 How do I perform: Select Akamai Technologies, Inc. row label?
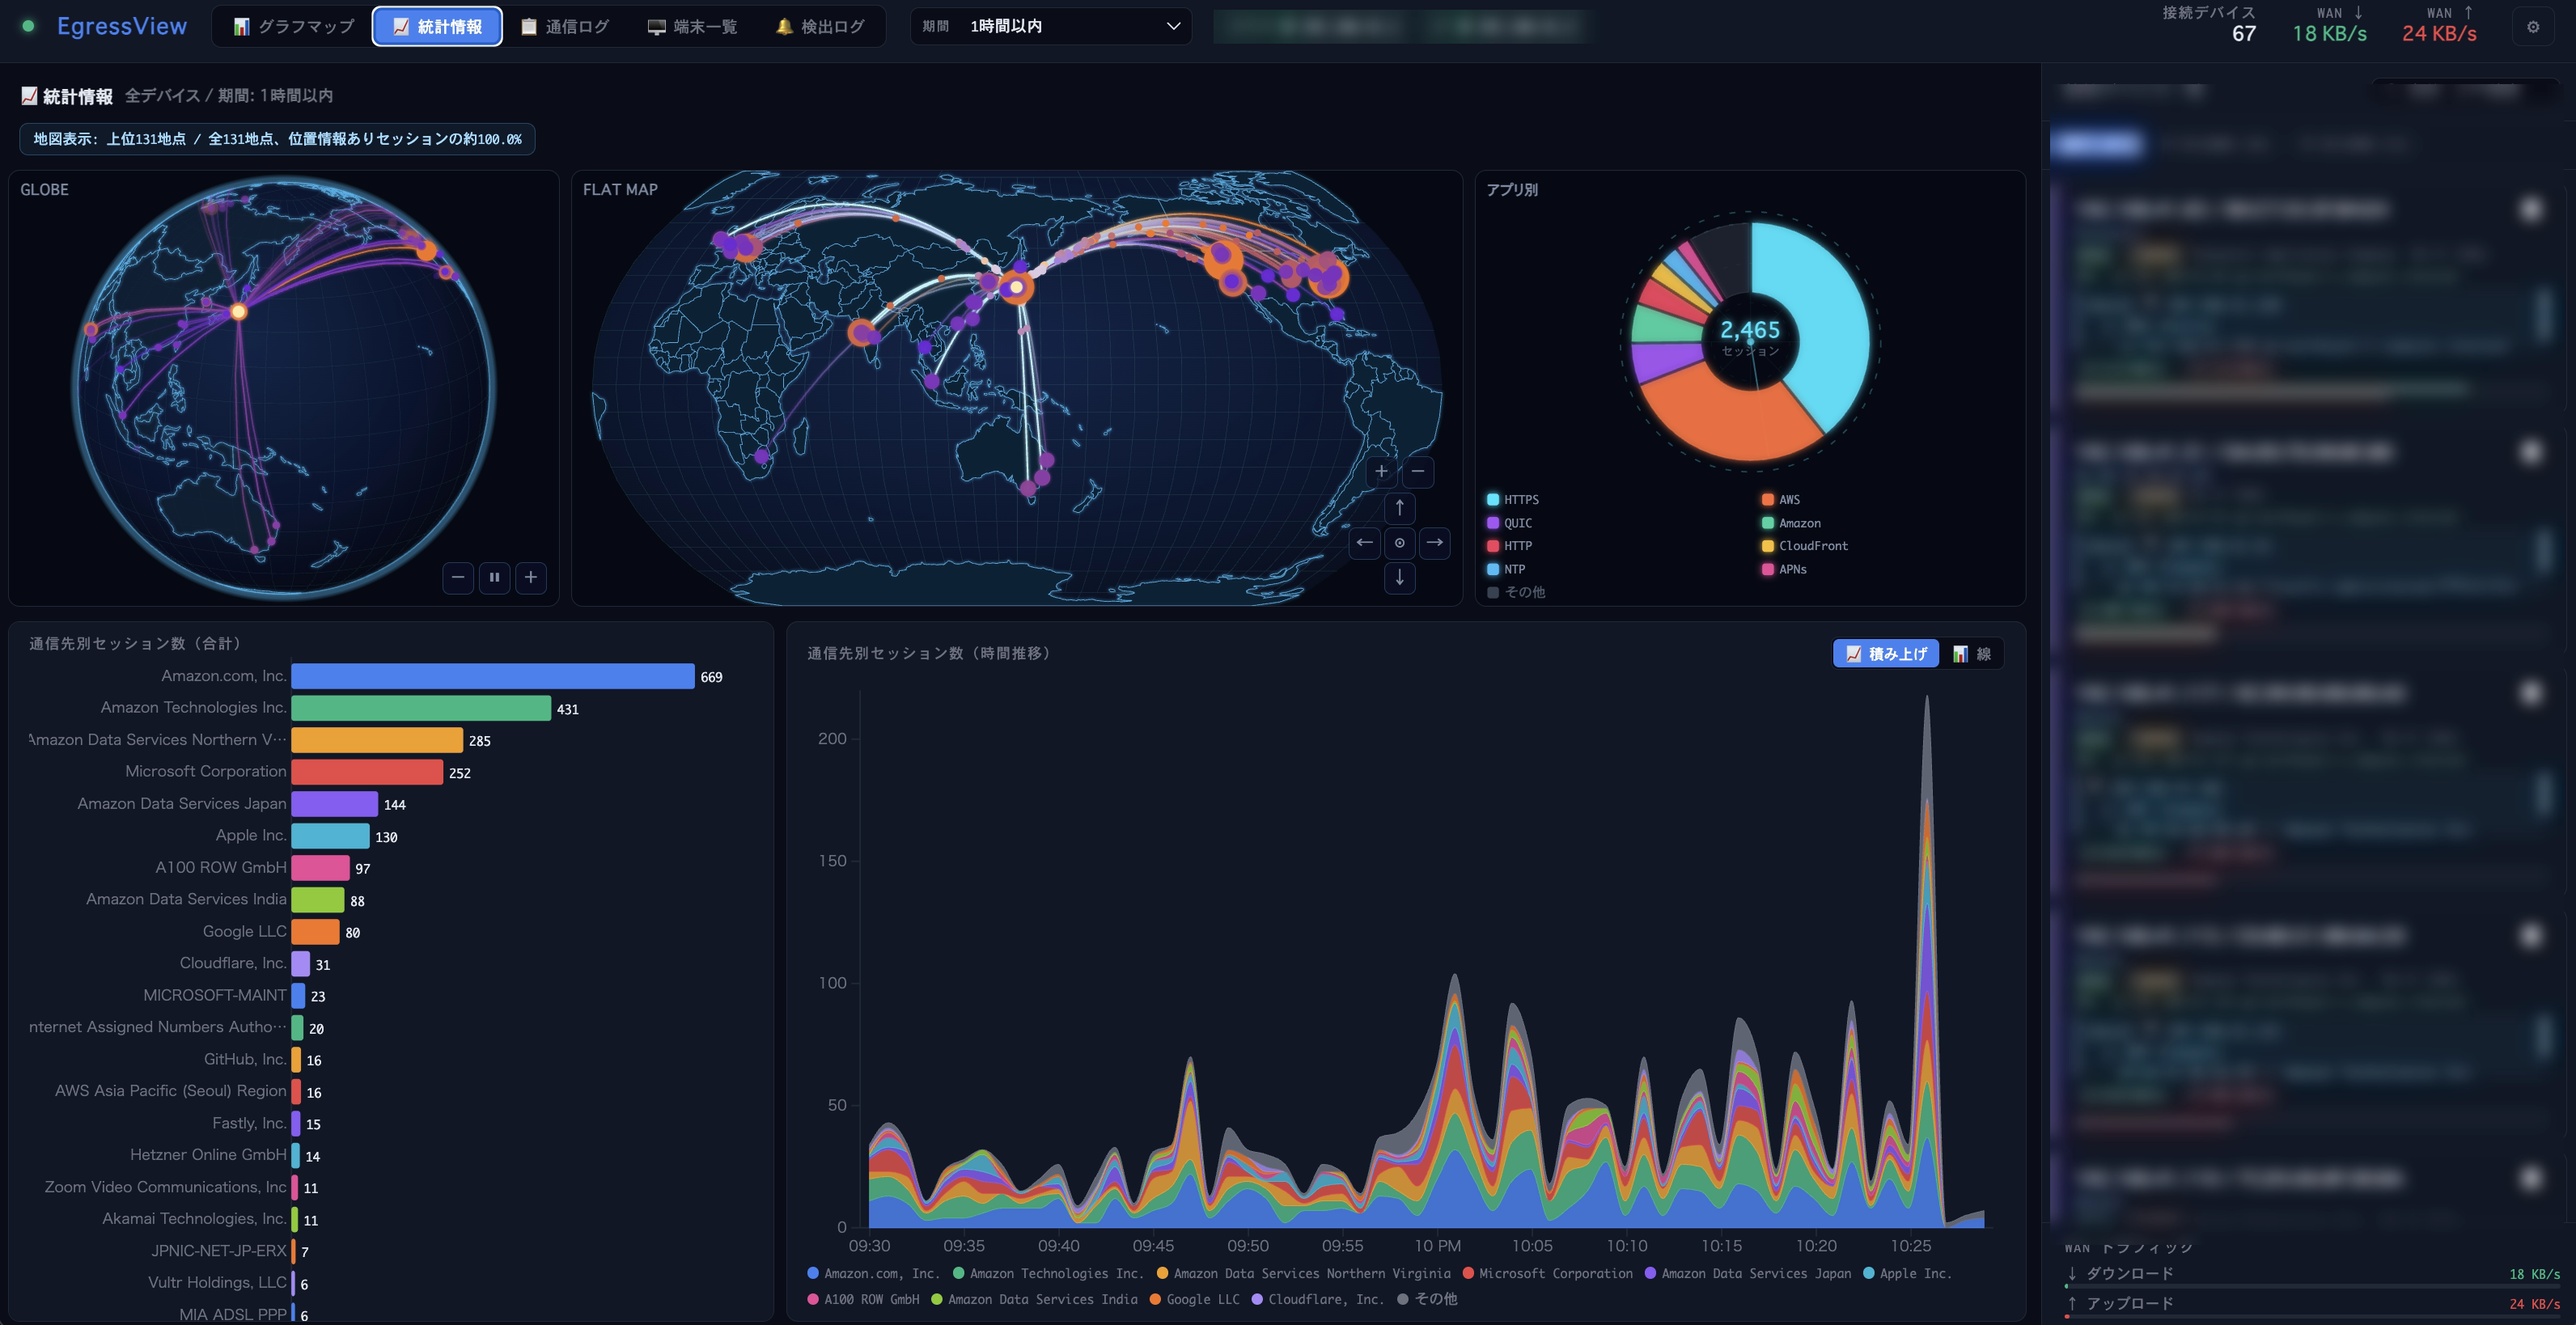(x=194, y=1219)
